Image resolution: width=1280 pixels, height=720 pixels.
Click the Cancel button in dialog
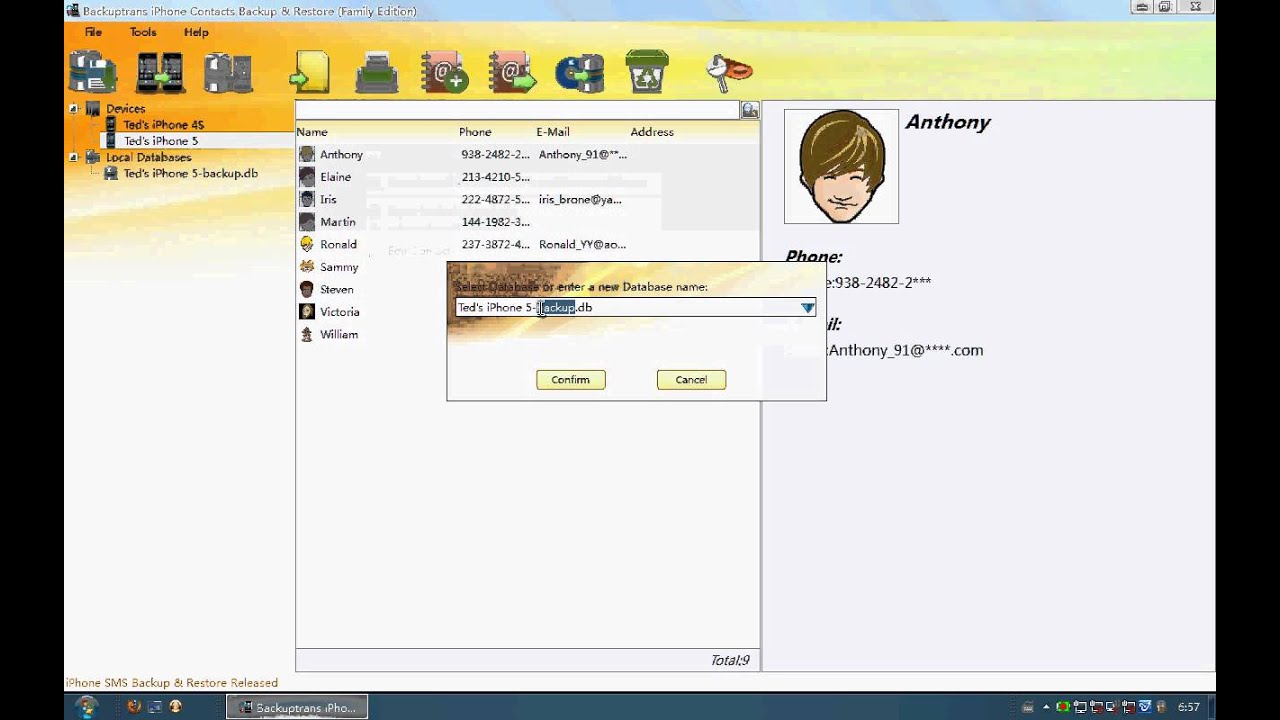coord(691,380)
